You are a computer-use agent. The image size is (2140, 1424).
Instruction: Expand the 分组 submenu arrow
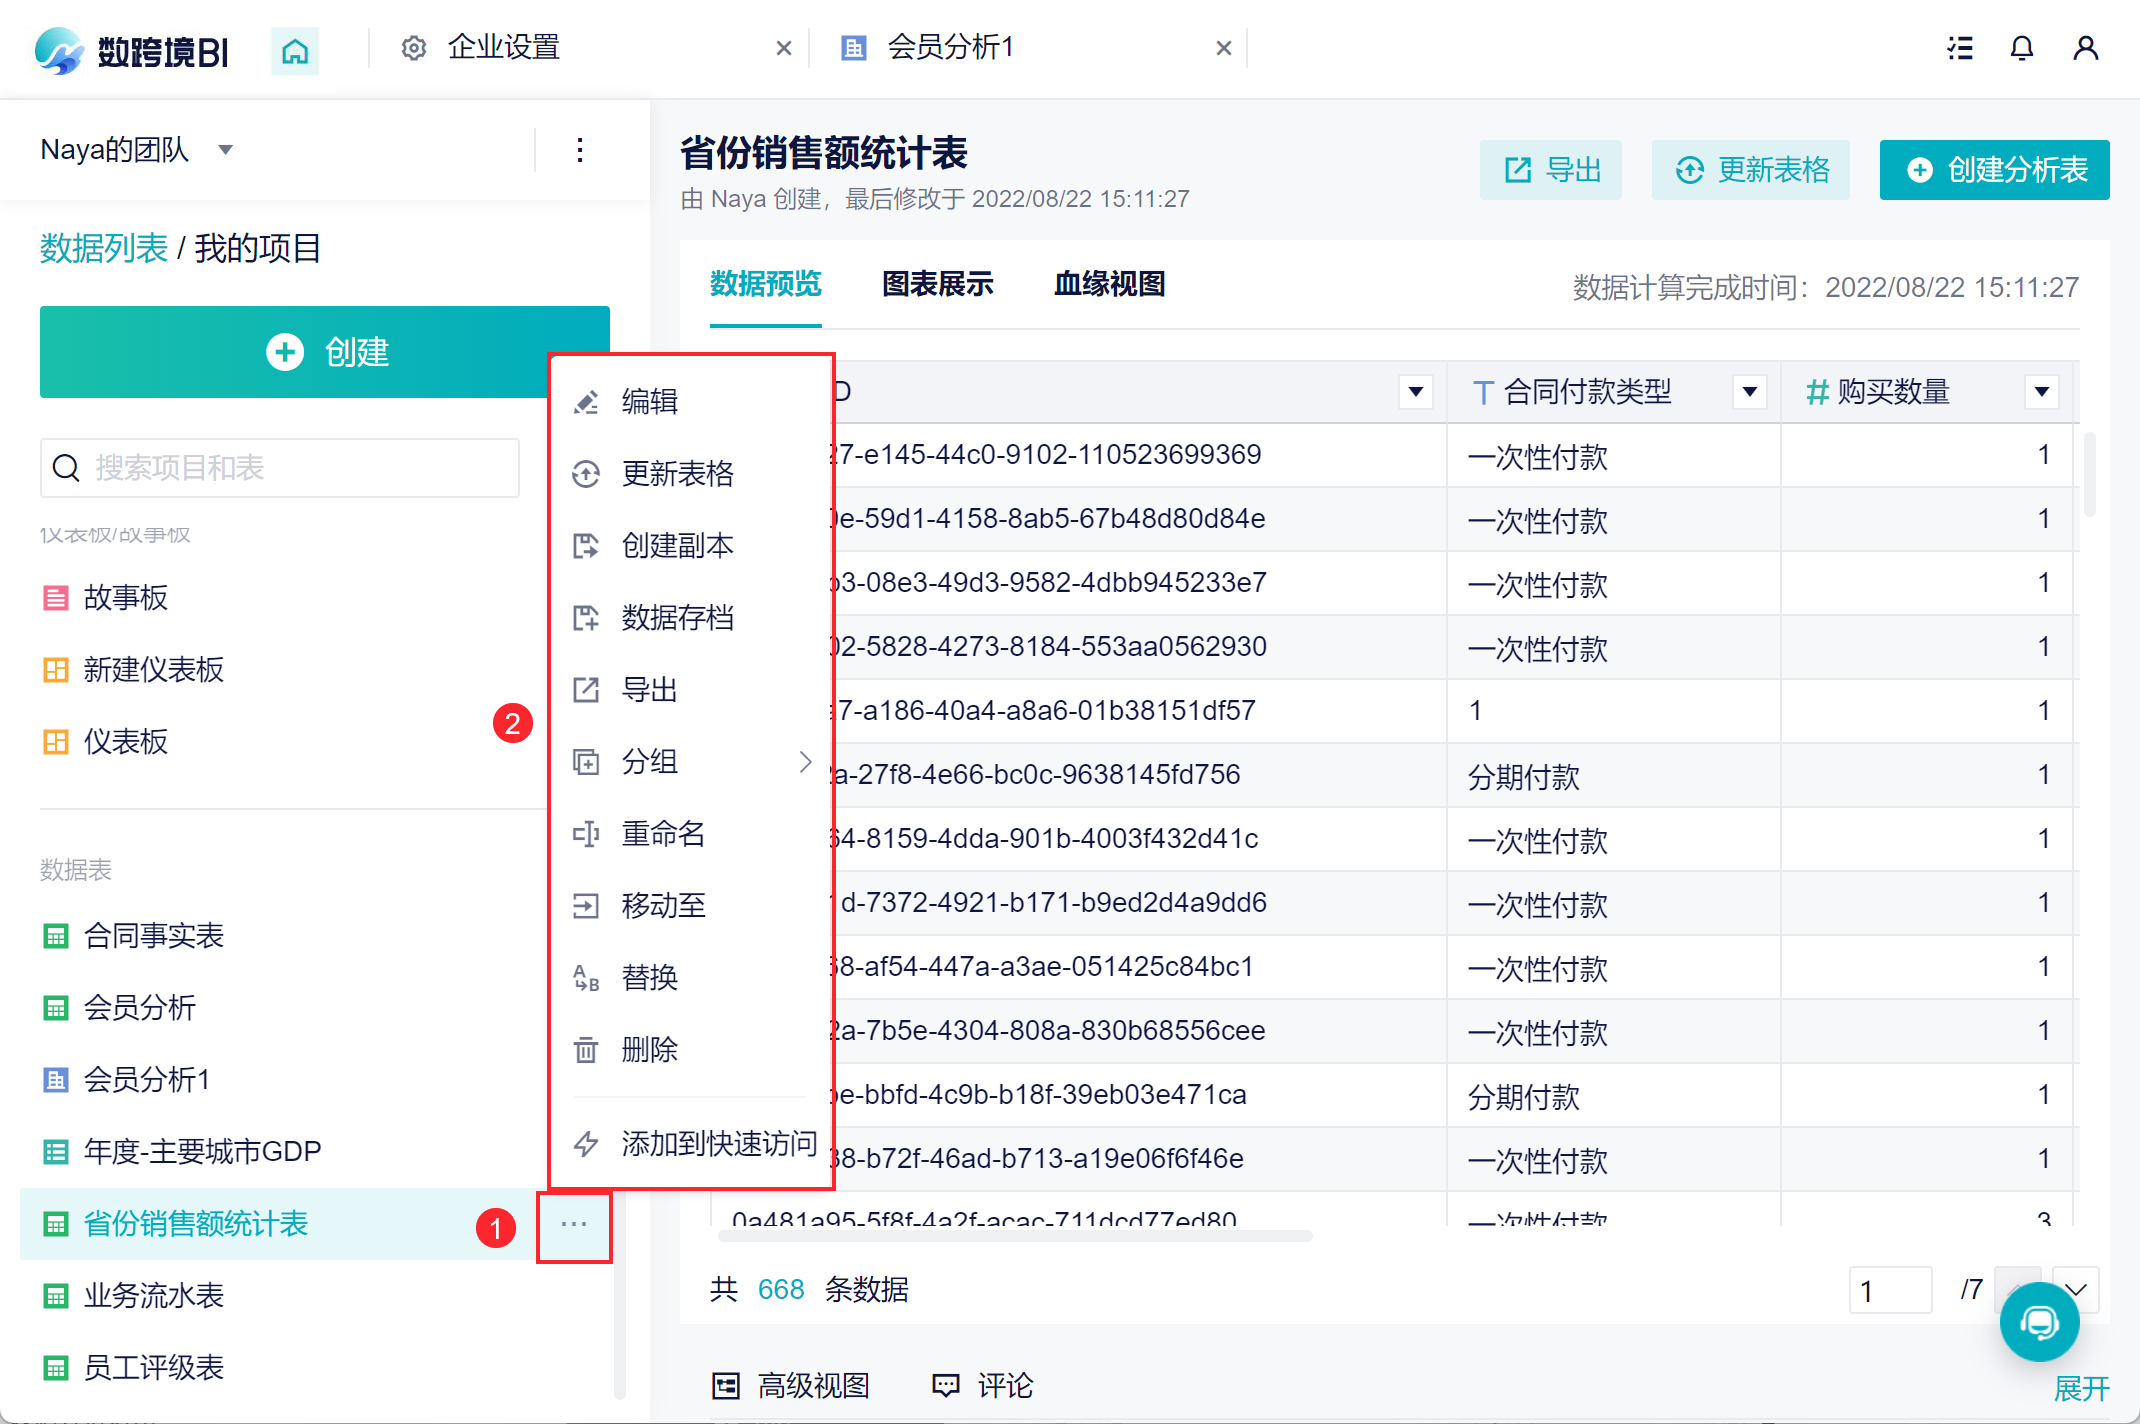(805, 762)
